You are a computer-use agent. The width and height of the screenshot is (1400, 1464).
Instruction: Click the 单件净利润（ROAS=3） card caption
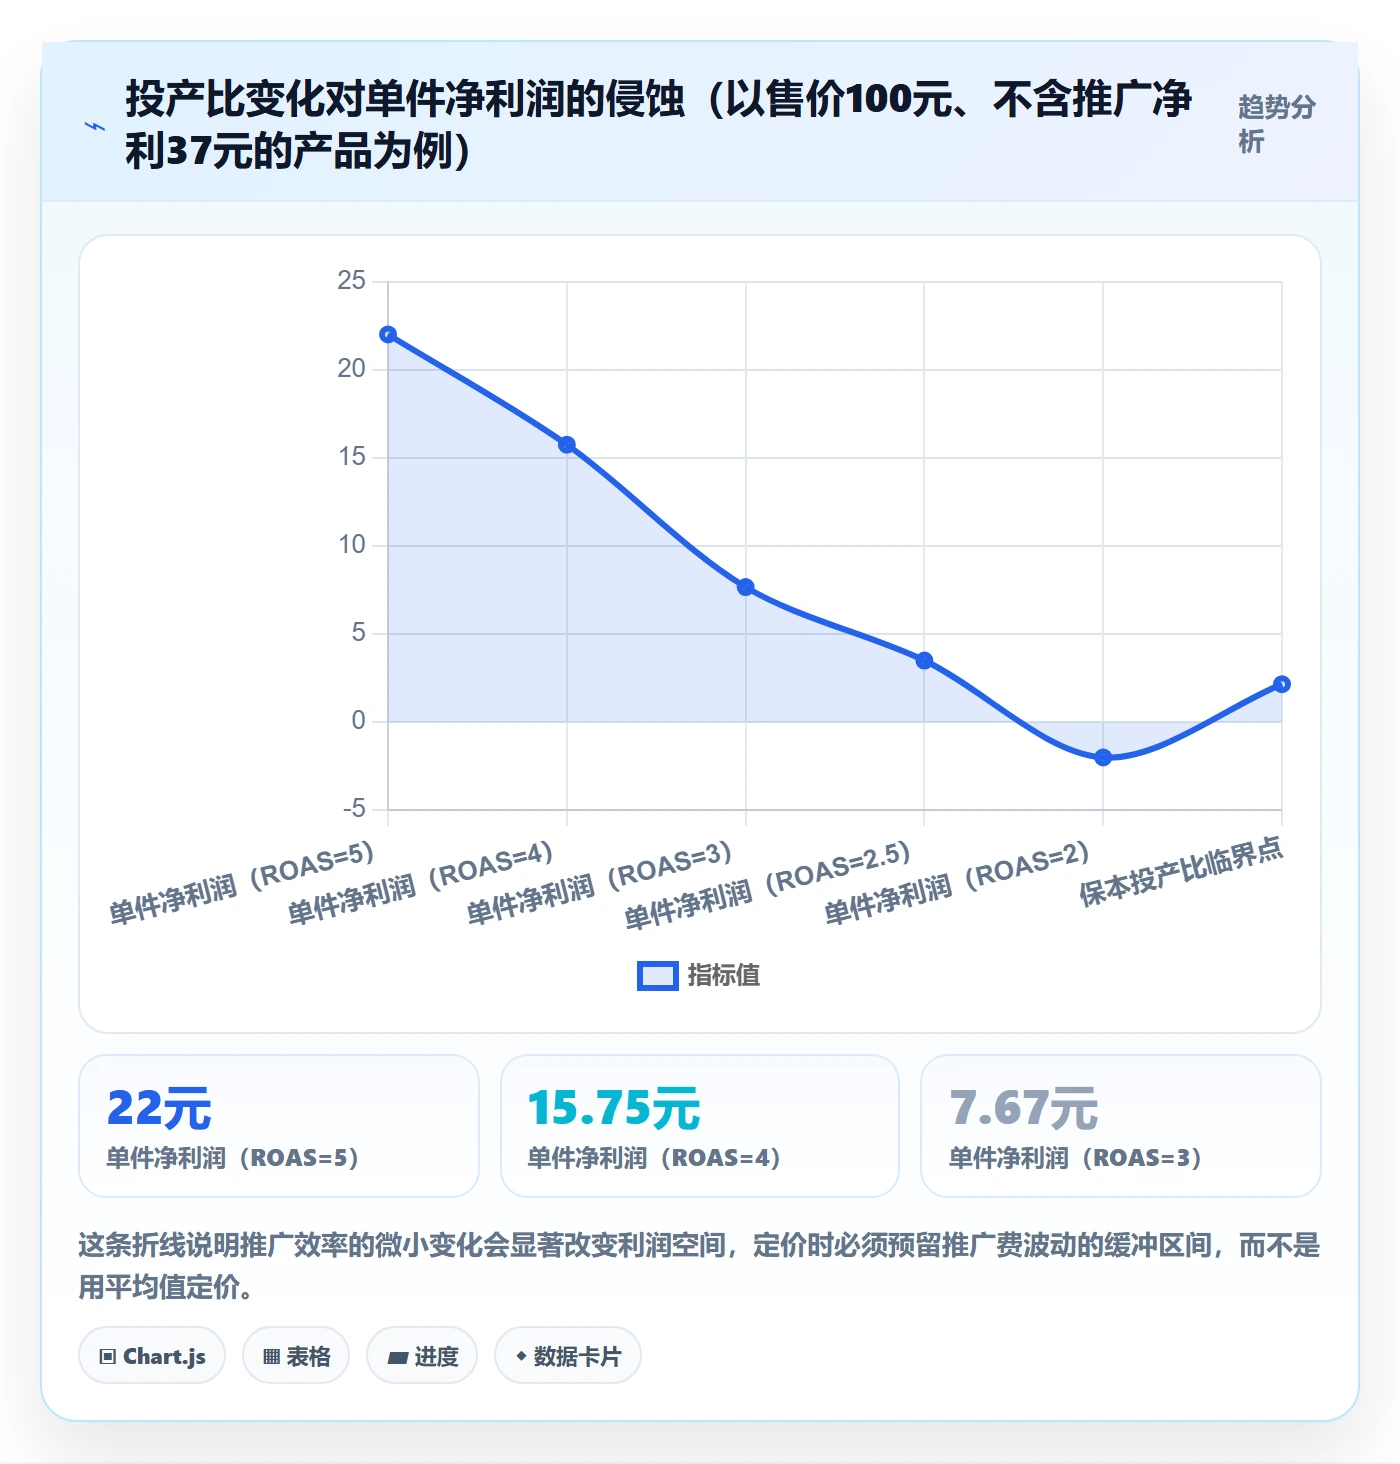tap(1076, 1158)
